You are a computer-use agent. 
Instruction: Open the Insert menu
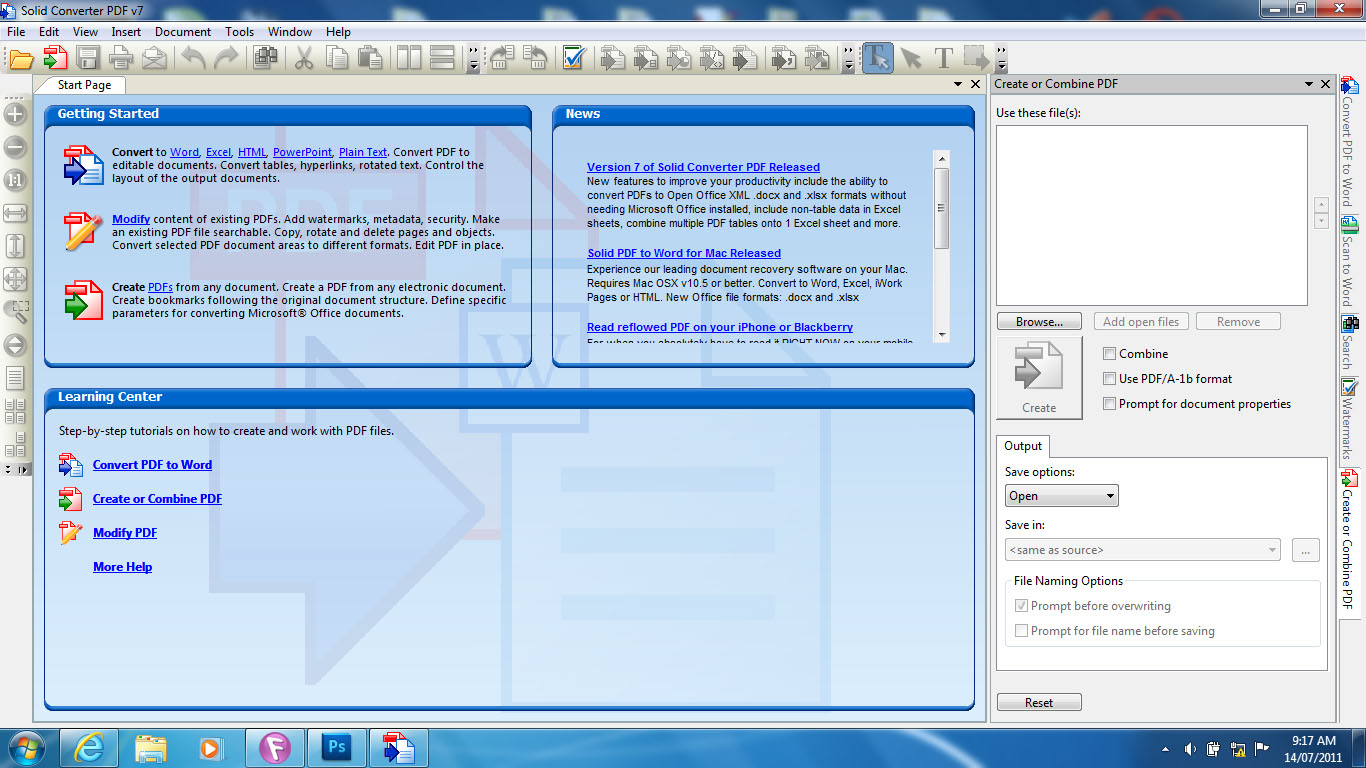126,32
